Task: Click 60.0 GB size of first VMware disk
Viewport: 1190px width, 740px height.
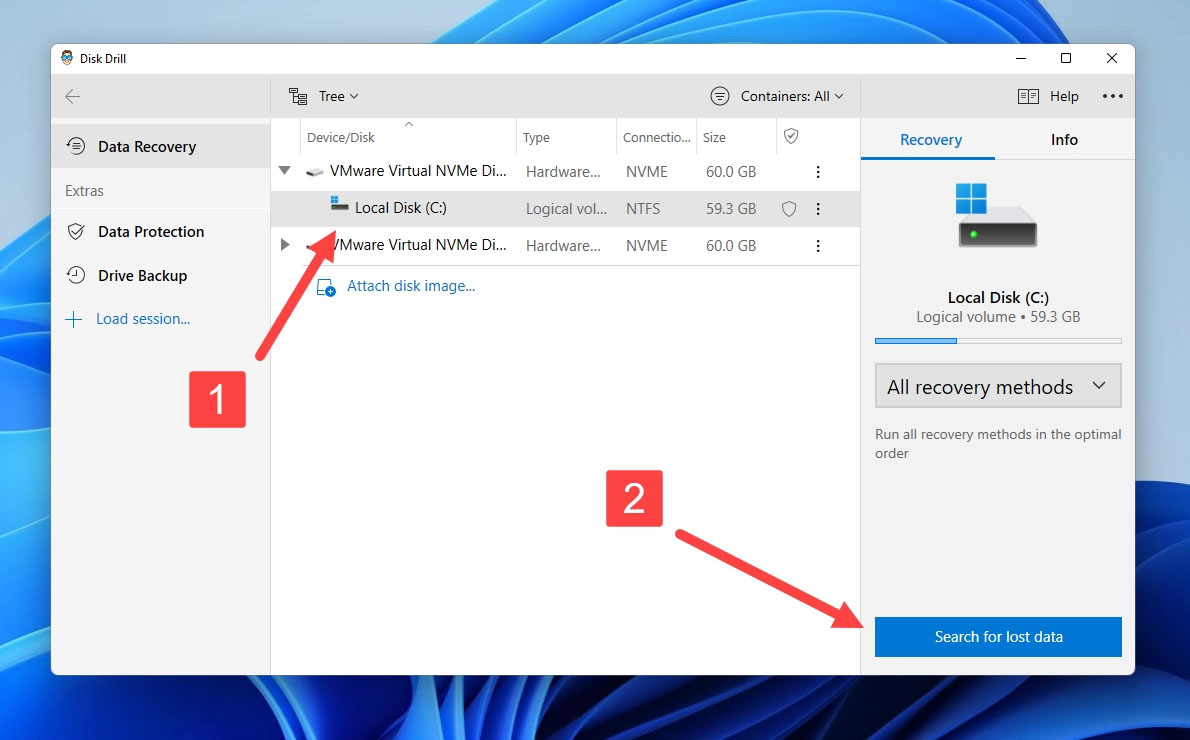Action: [731, 172]
